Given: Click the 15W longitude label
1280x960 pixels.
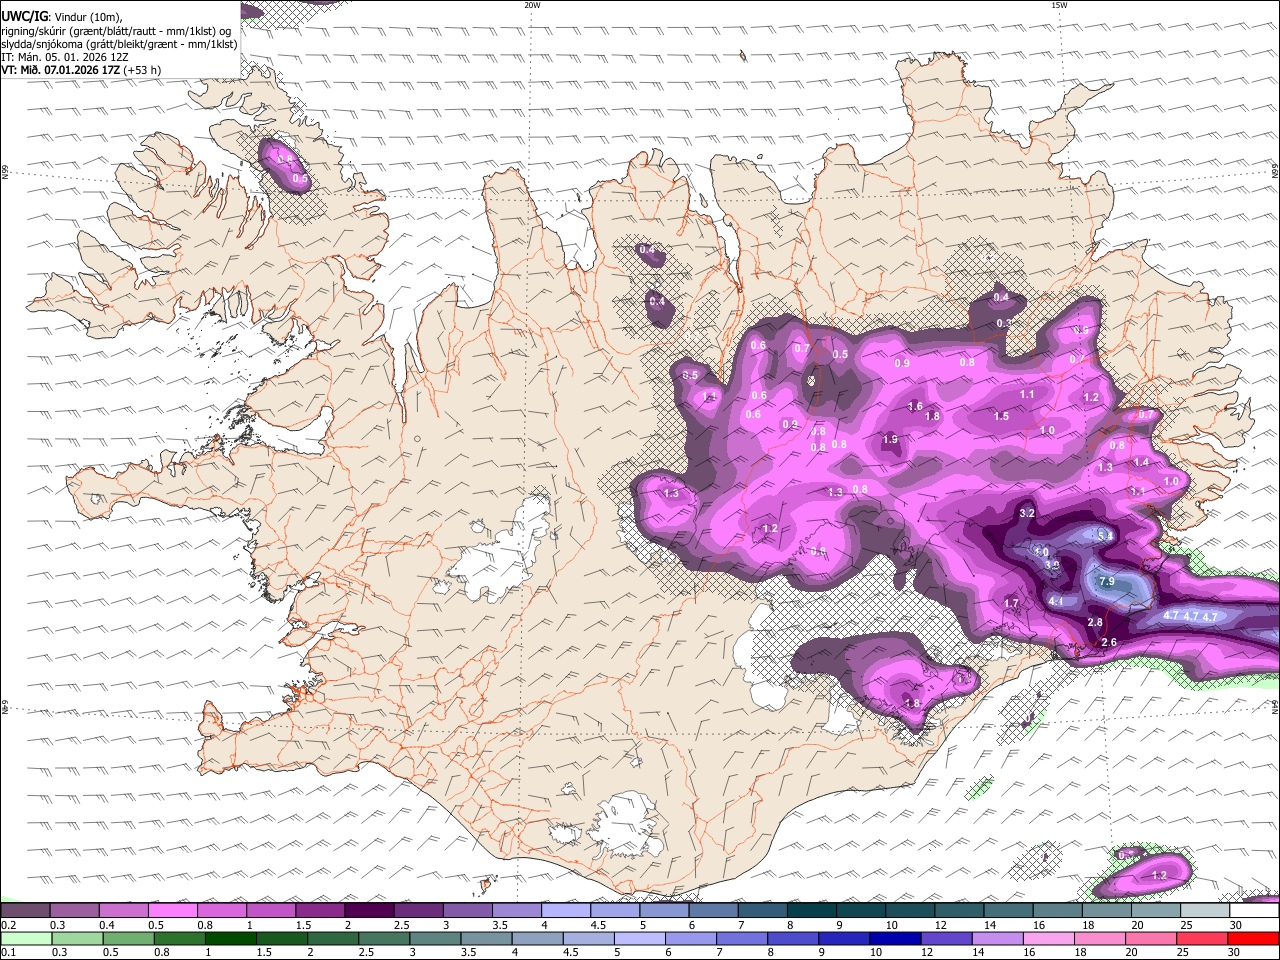Looking at the screenshot, I should point(1059,5).
